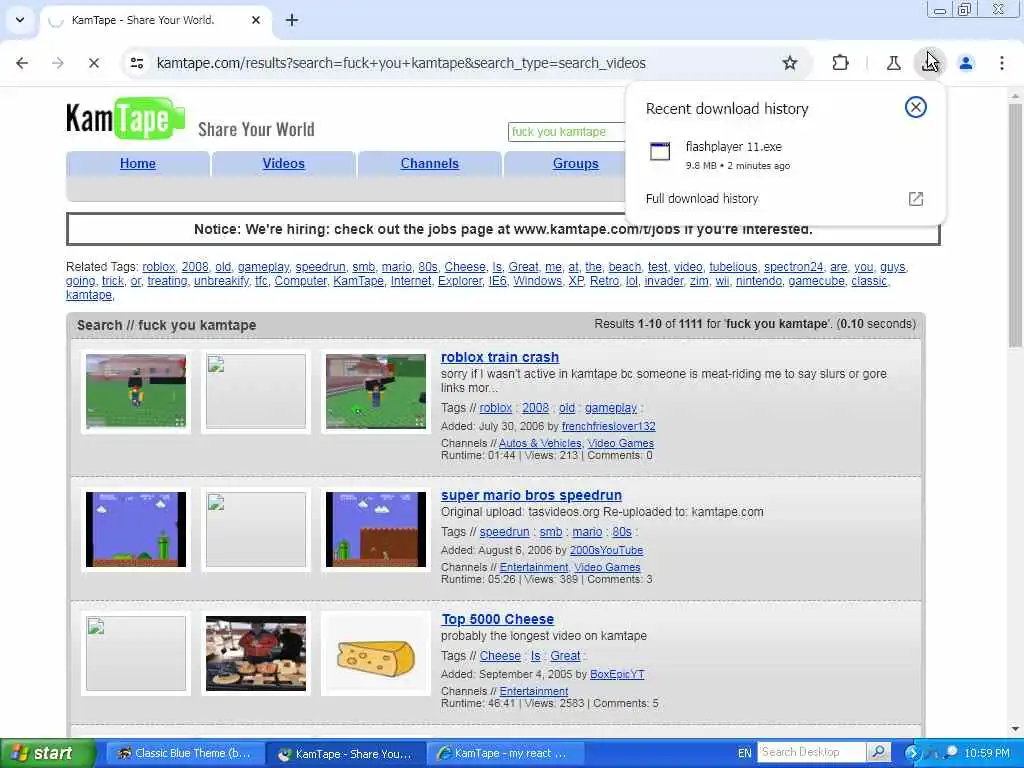This screenshot has height=768, width=1024.
Task: Open Autos & Vehicles channel link
Action: click(539, 443)
